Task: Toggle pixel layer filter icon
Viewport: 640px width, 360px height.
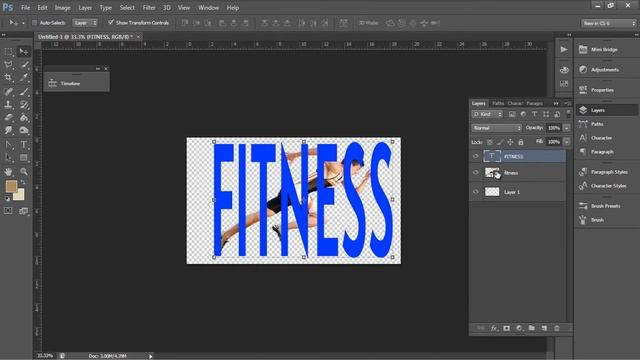Action: coord(512,114)
